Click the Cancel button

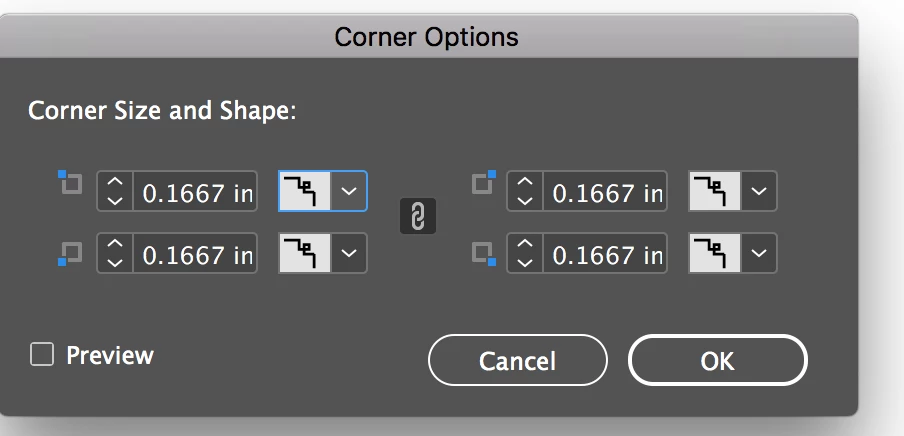coord(518,360)
